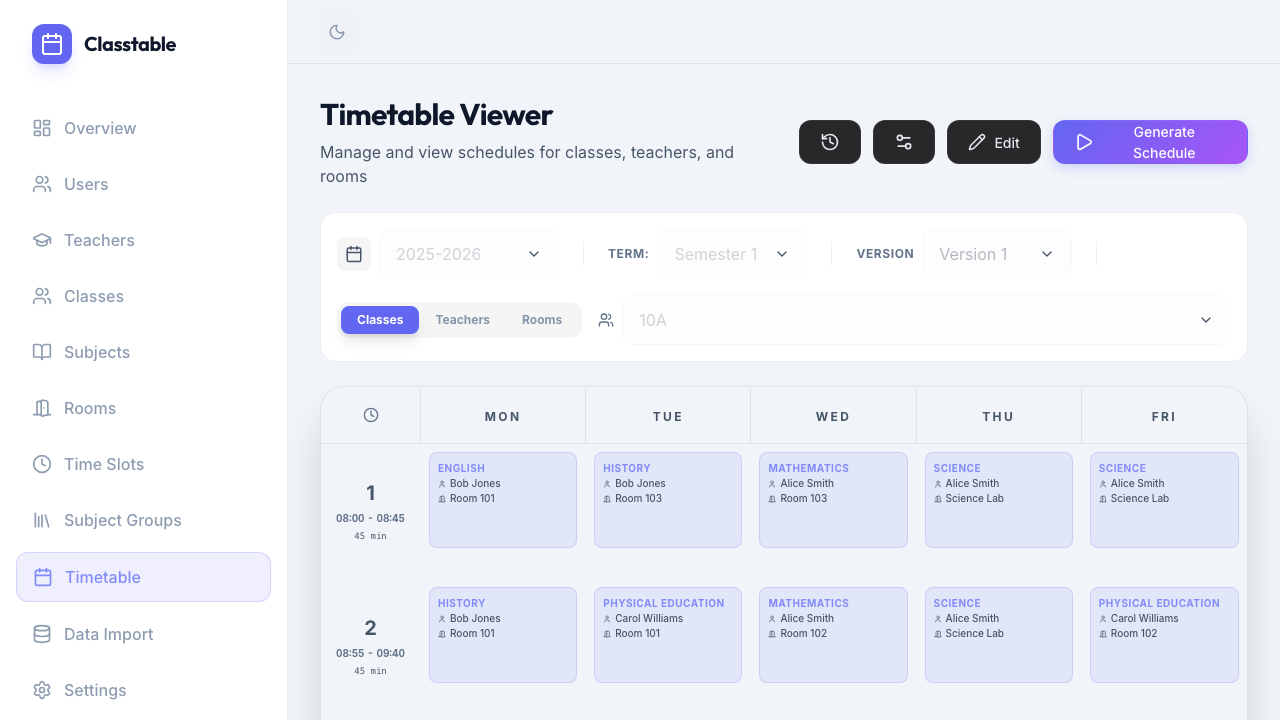
Task: Click the Classtable logo calendar icon
Action: [51, 44]
